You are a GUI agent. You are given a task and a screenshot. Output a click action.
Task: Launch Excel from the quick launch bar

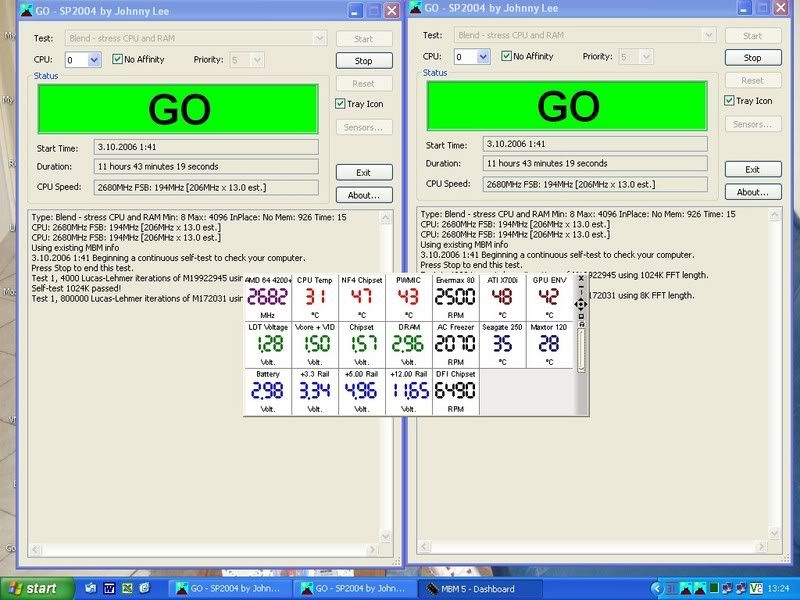point(127,588)
